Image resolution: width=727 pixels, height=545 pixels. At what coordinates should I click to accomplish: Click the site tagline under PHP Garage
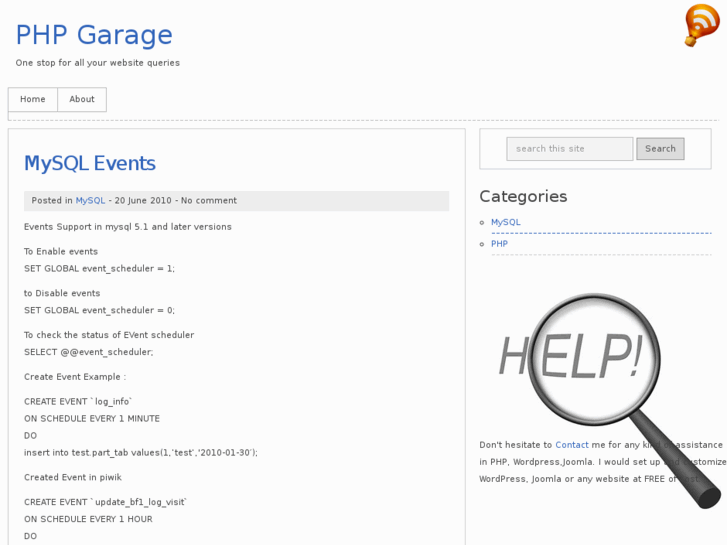click(x=98, y=63)
